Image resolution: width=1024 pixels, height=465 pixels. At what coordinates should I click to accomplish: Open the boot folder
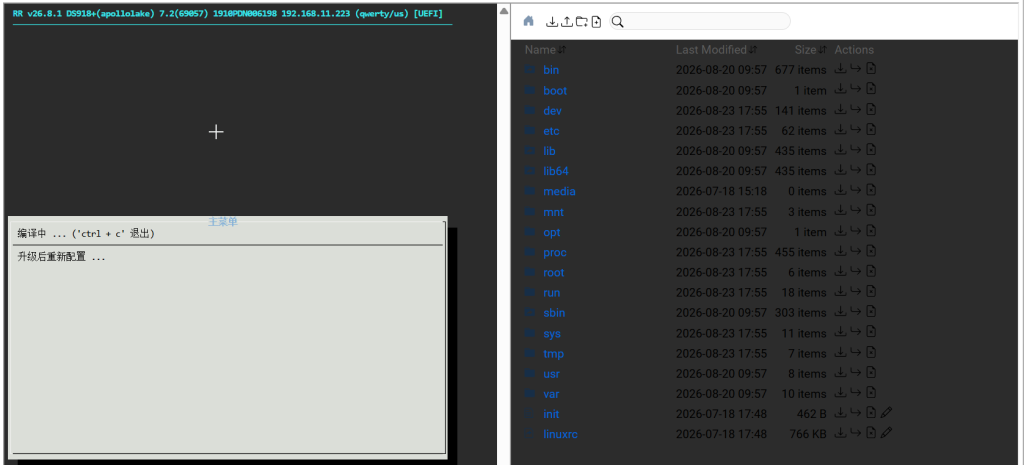555,90
